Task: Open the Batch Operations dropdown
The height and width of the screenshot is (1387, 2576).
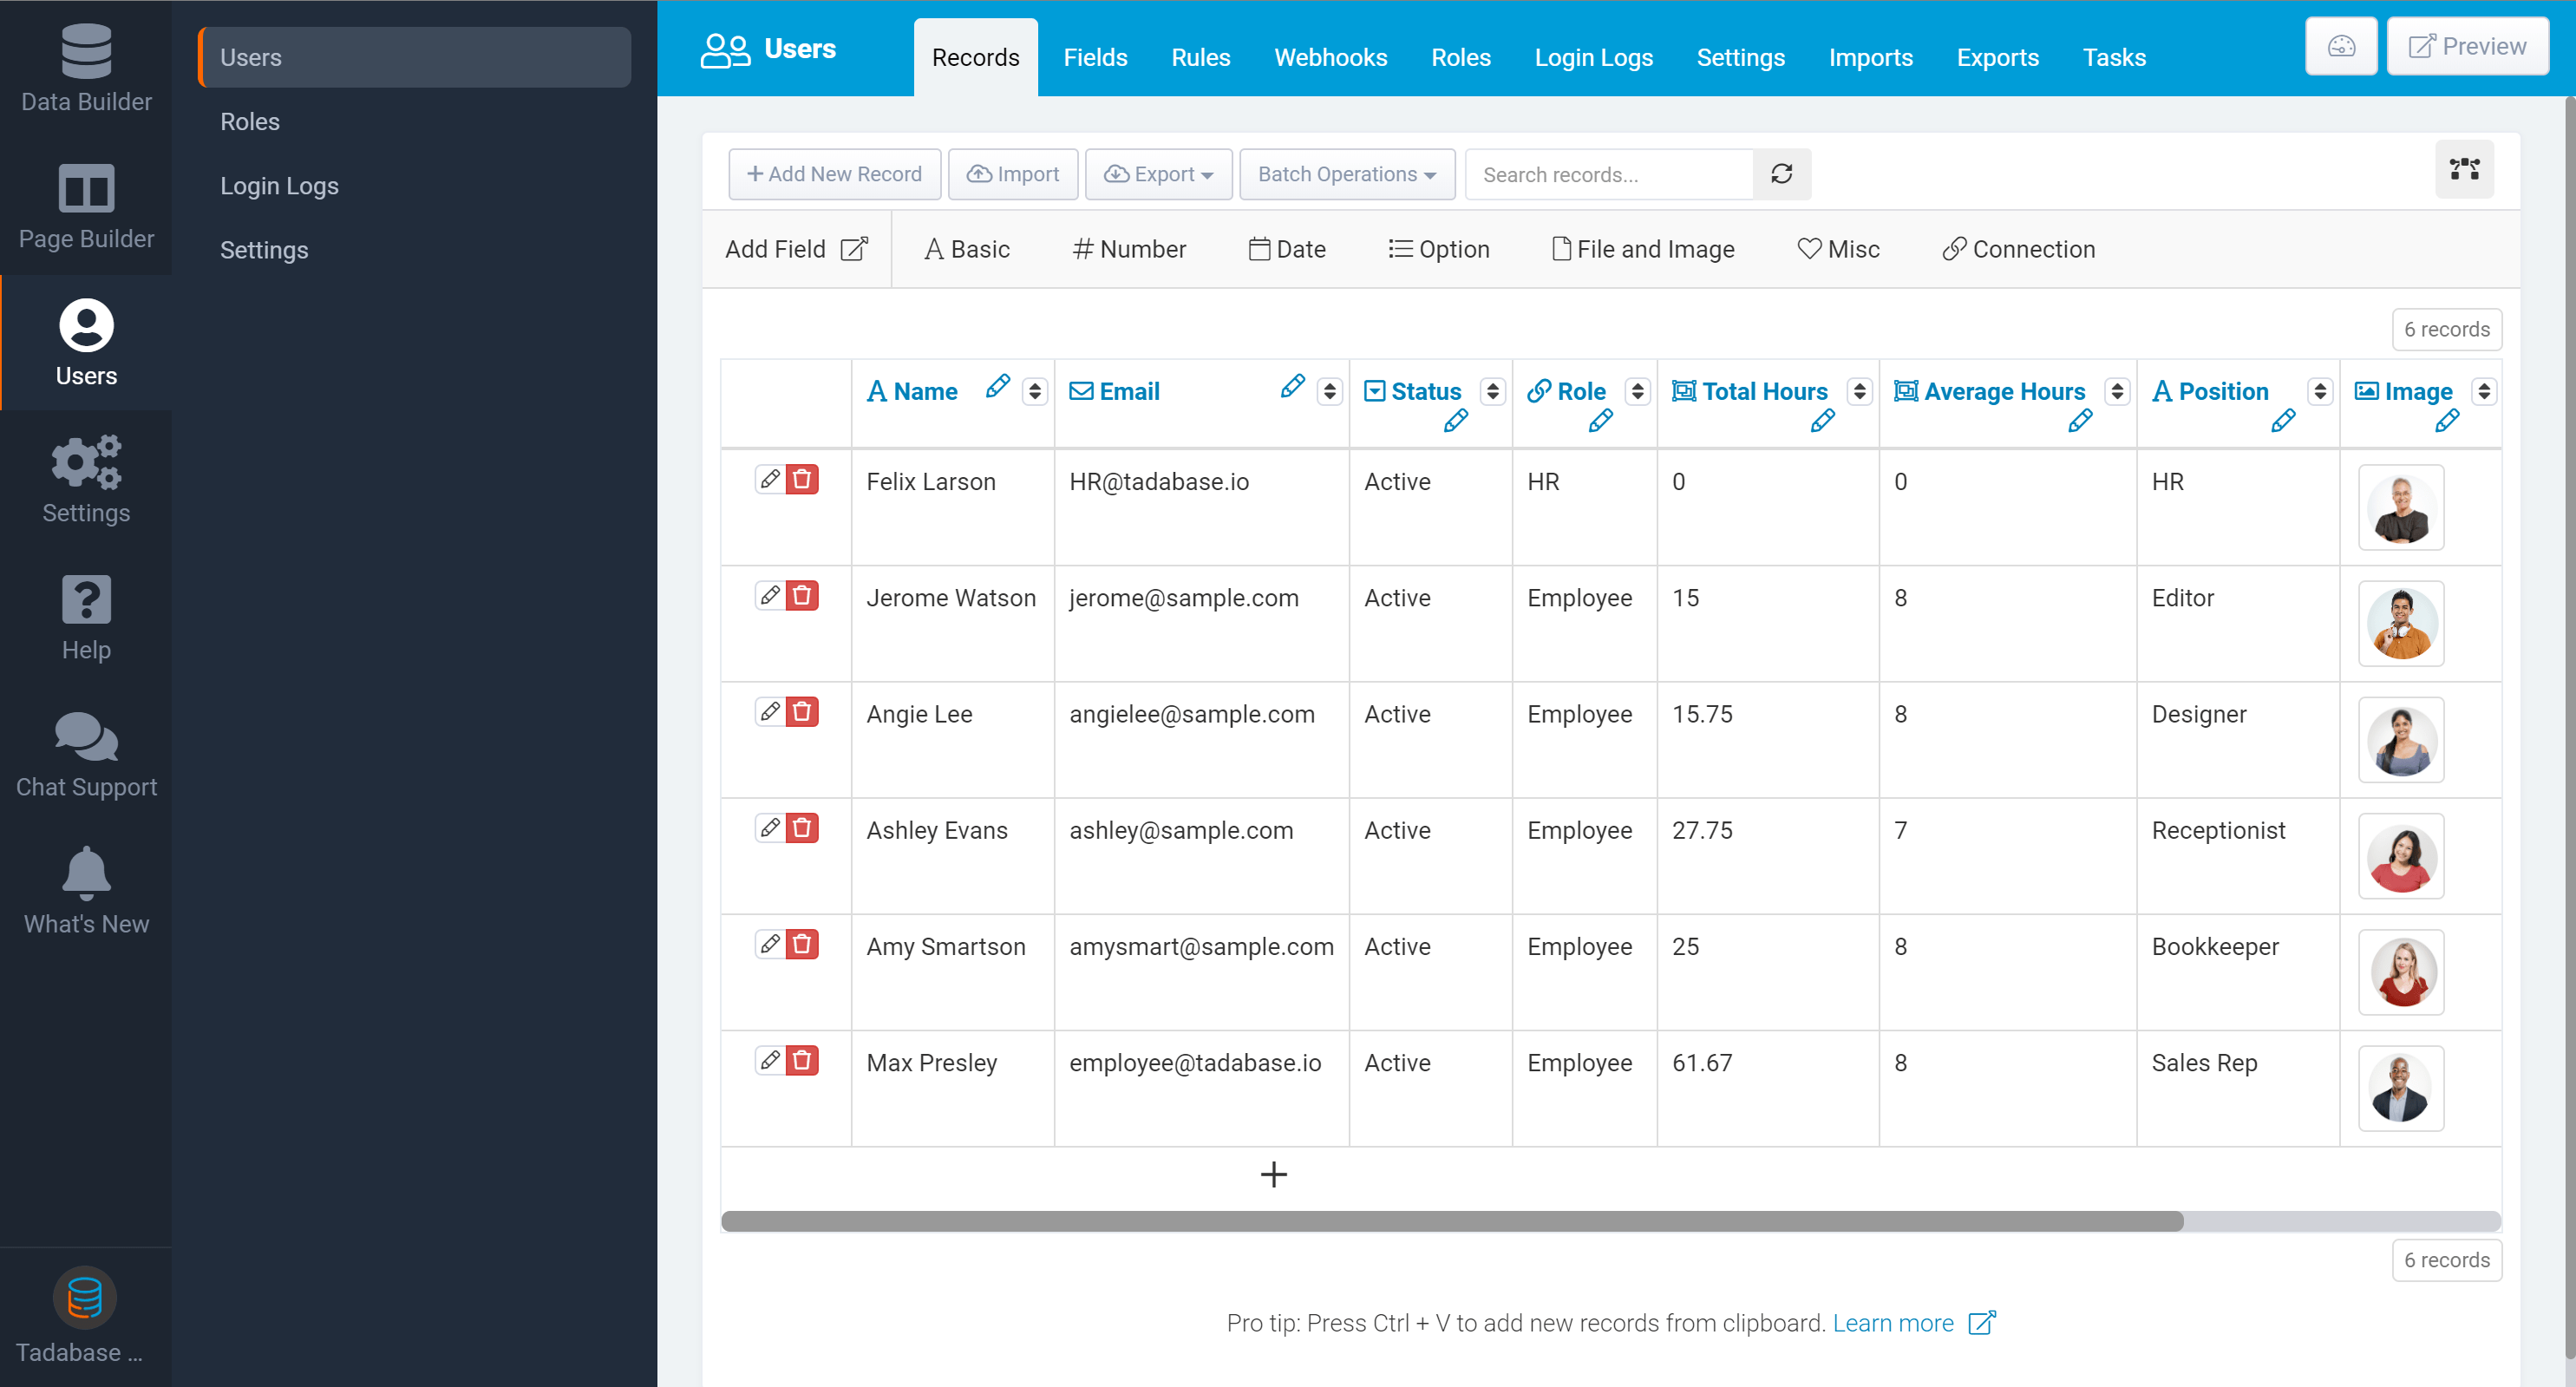Action: 1346,174
